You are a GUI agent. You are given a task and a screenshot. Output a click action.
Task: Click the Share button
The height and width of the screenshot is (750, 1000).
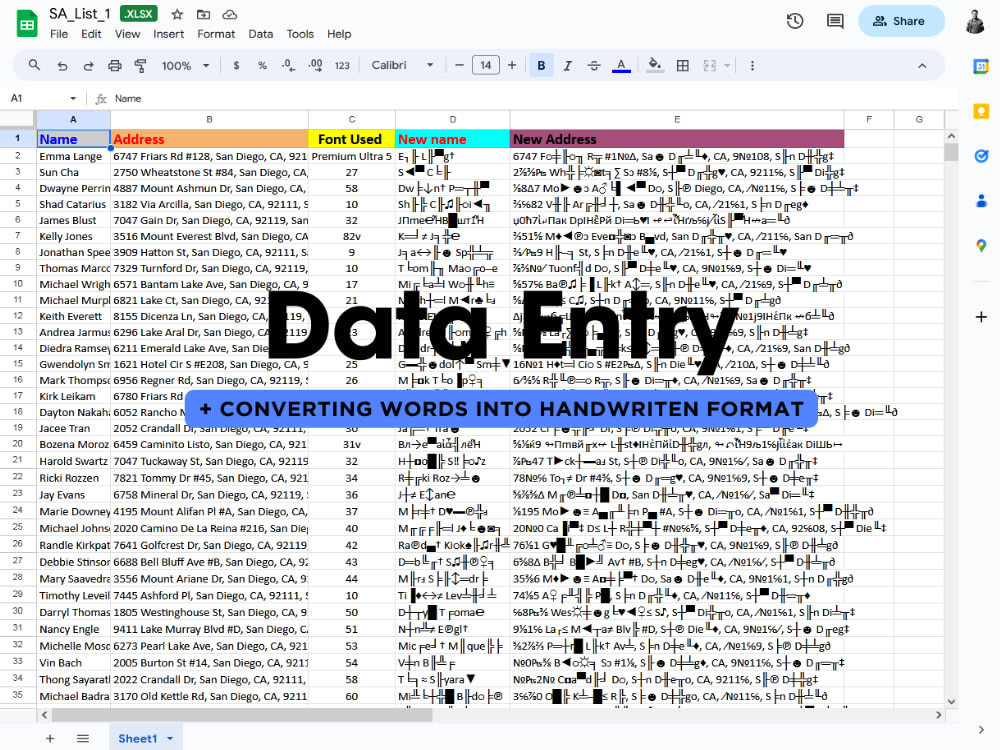(x=901, y=21)
